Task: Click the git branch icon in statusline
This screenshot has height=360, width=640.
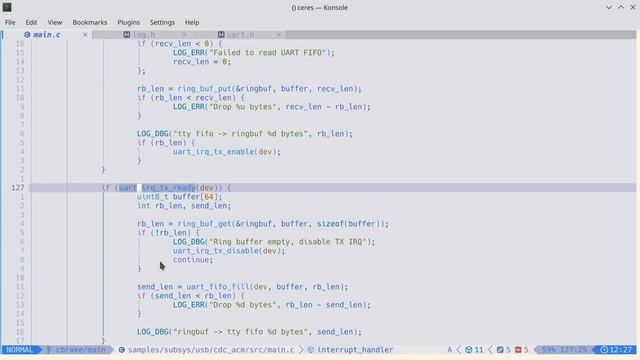Action: tap(49, 350)
